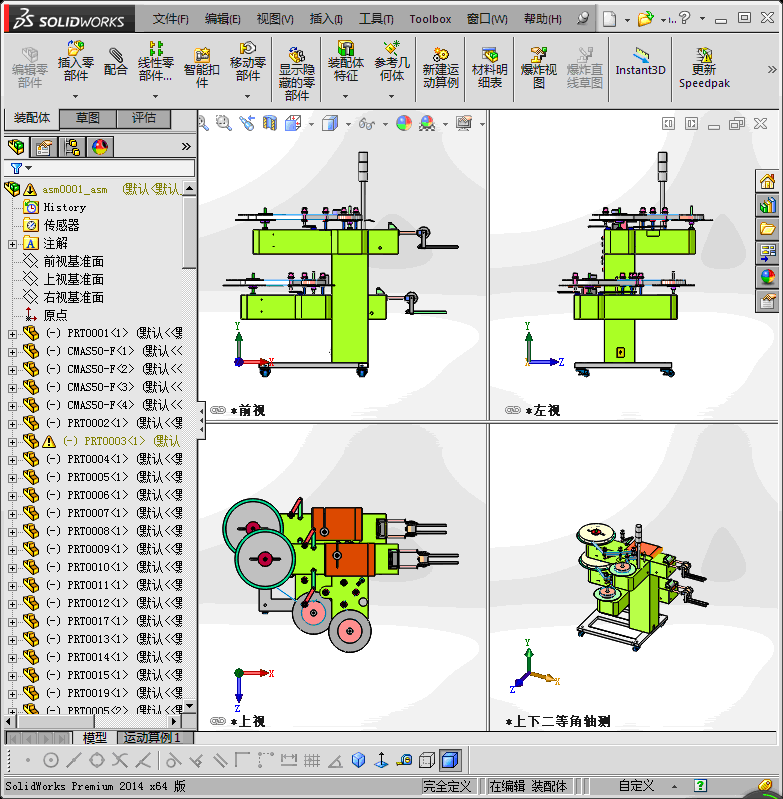Open ConfigurationManager tab icon

(x=72, y=147)
